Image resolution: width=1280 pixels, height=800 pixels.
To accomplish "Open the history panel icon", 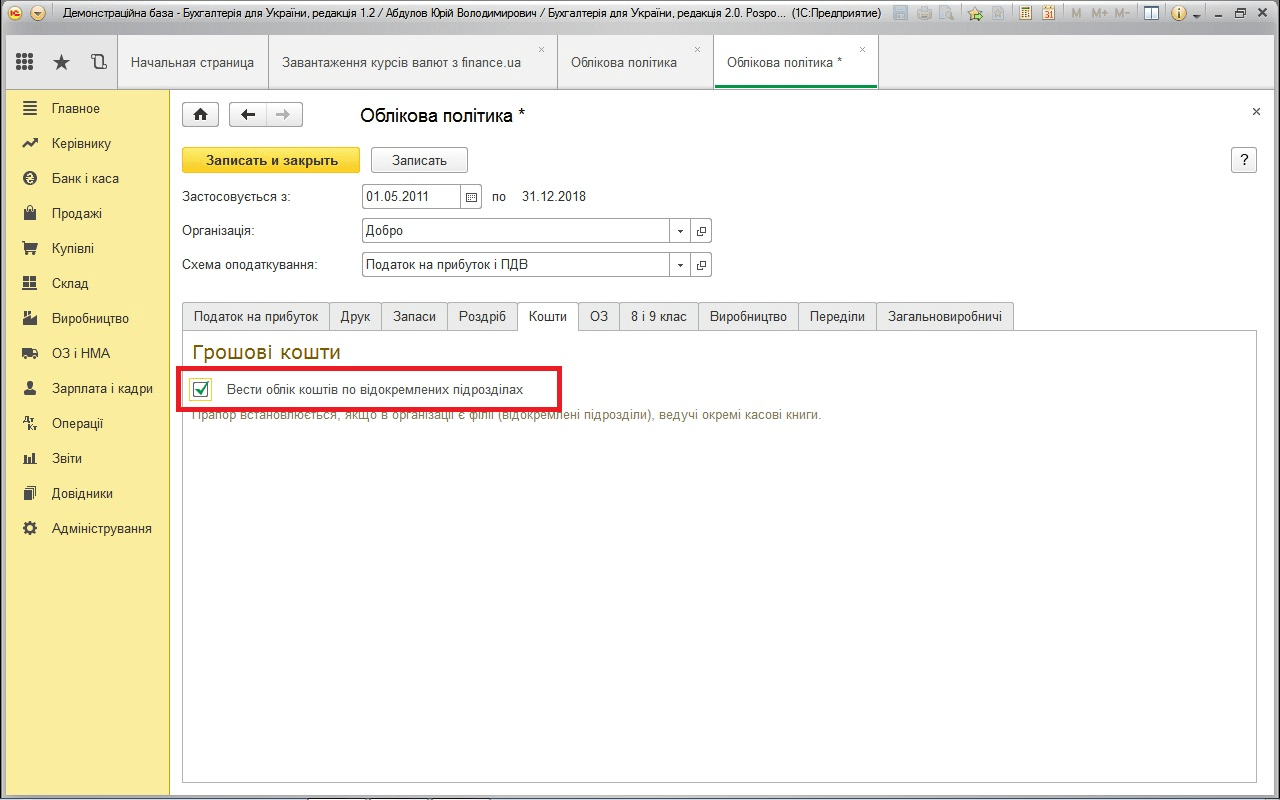I will [98, 62].
